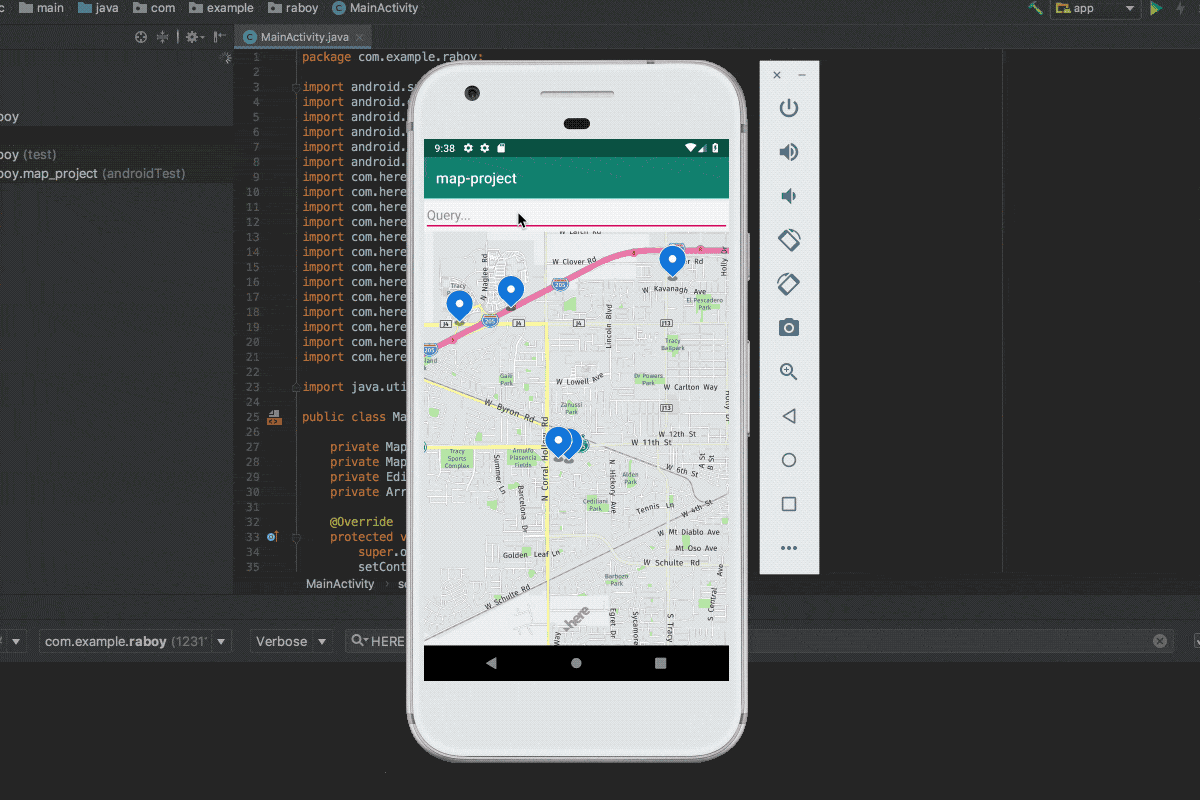Take an emulator screenshot with the camera icon

789,328
